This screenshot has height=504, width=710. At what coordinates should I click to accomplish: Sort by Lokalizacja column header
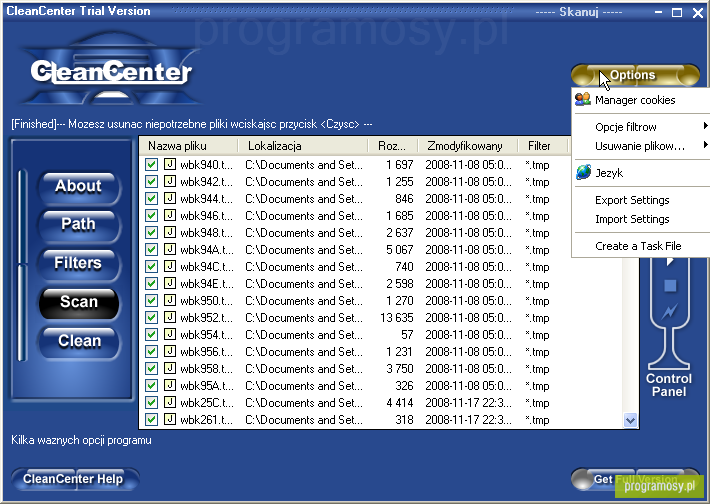click(303, 146)
